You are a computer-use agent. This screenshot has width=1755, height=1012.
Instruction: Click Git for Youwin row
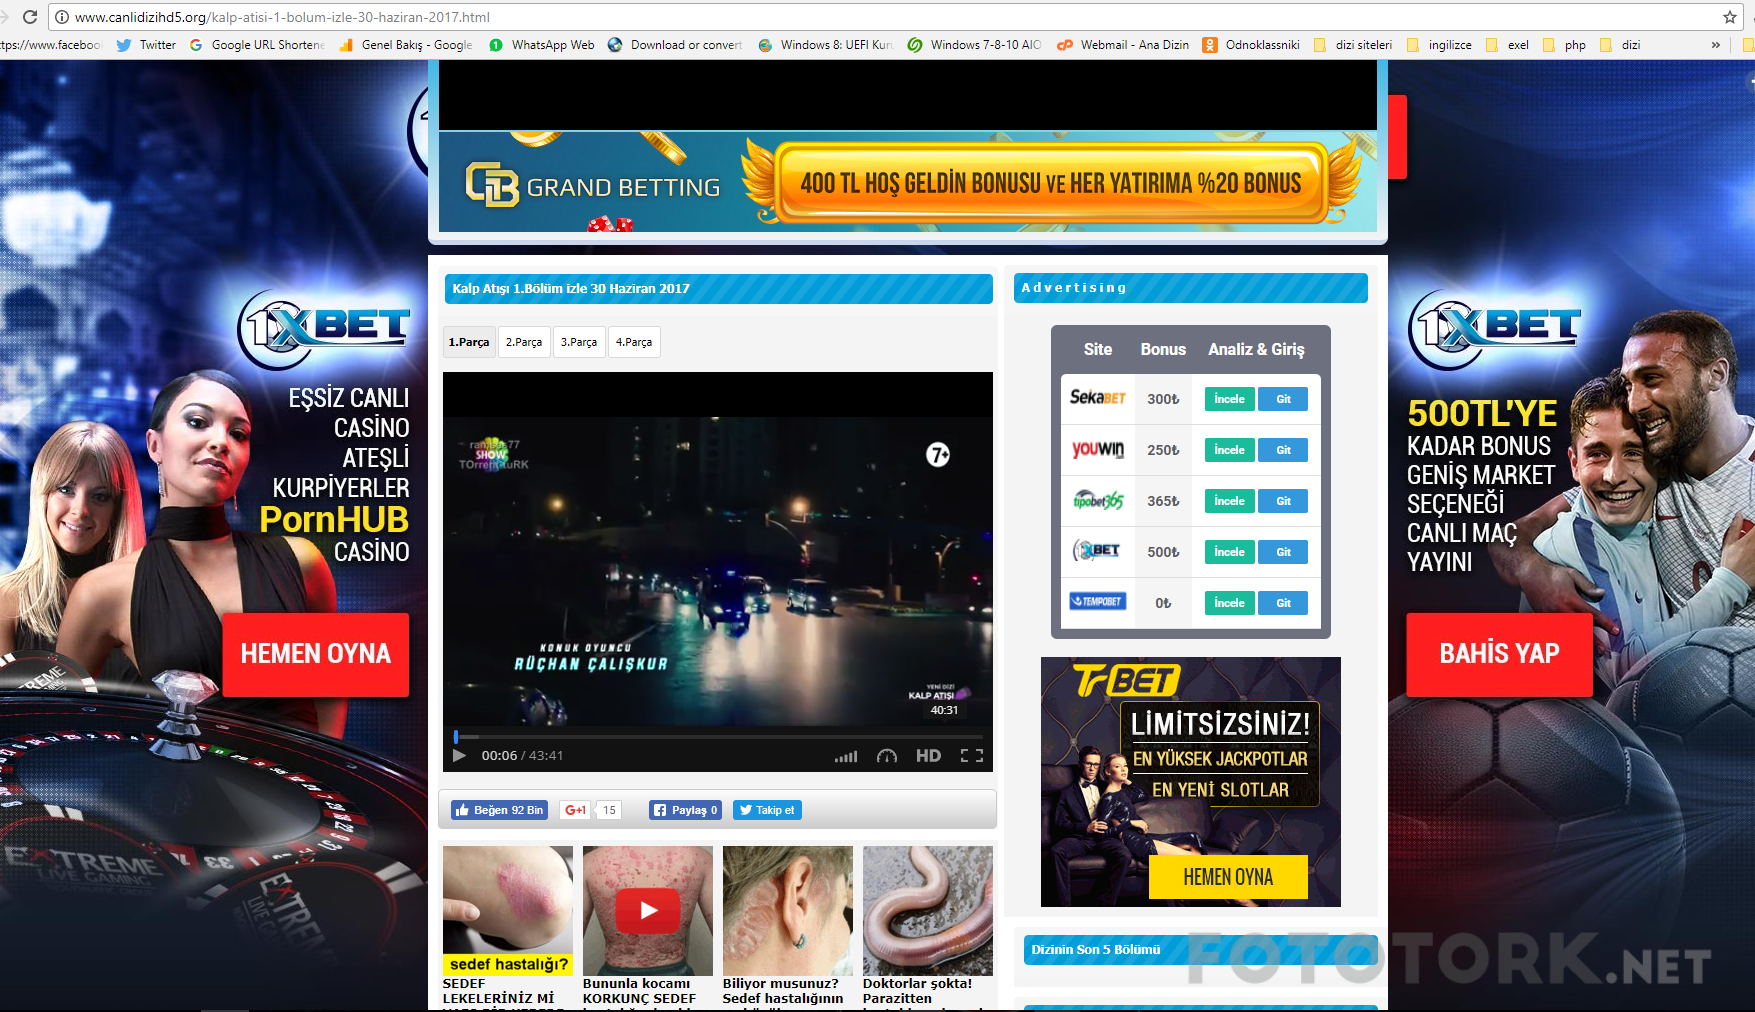click(x=1283, y=450)
